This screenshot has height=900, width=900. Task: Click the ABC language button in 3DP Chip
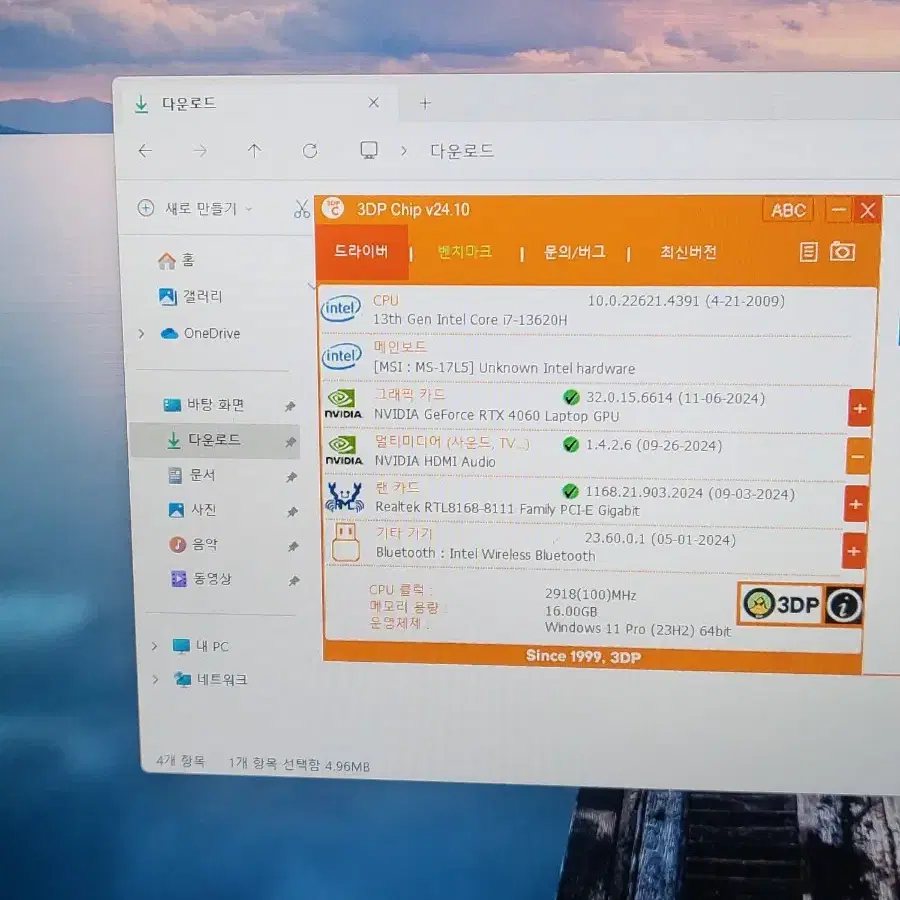point(788,210)
